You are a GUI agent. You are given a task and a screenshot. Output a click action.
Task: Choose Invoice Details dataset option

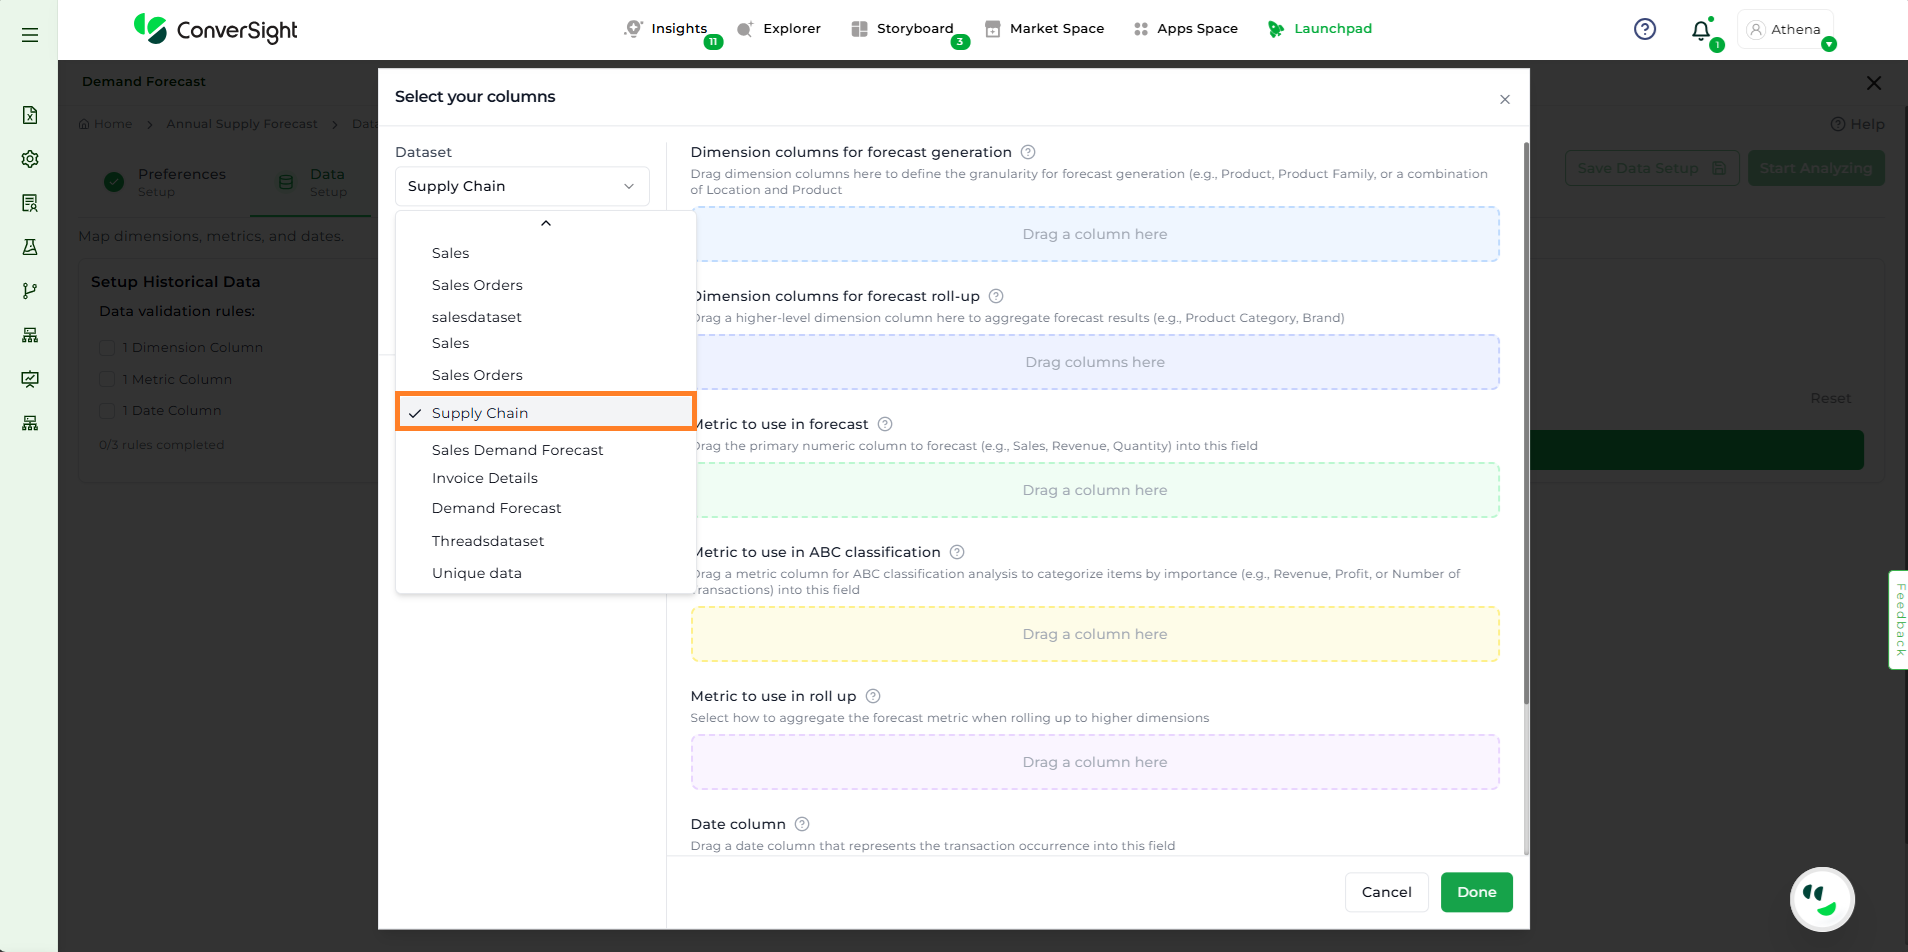coord(484,478)
